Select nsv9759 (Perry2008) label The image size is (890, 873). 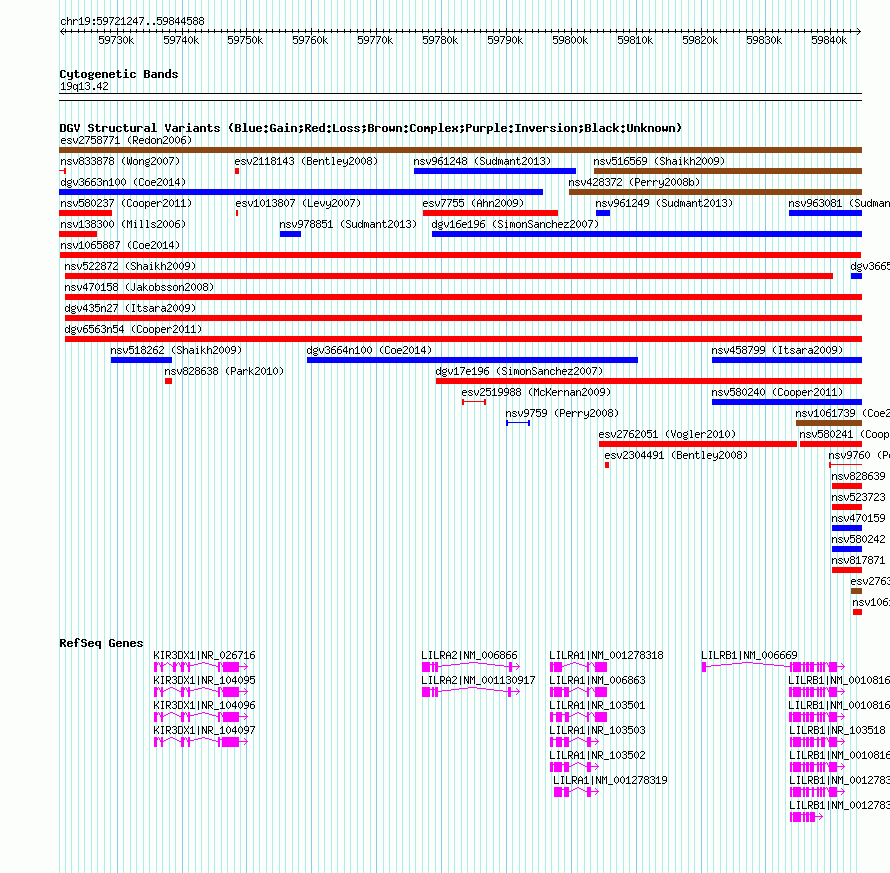tap(562, 413)
